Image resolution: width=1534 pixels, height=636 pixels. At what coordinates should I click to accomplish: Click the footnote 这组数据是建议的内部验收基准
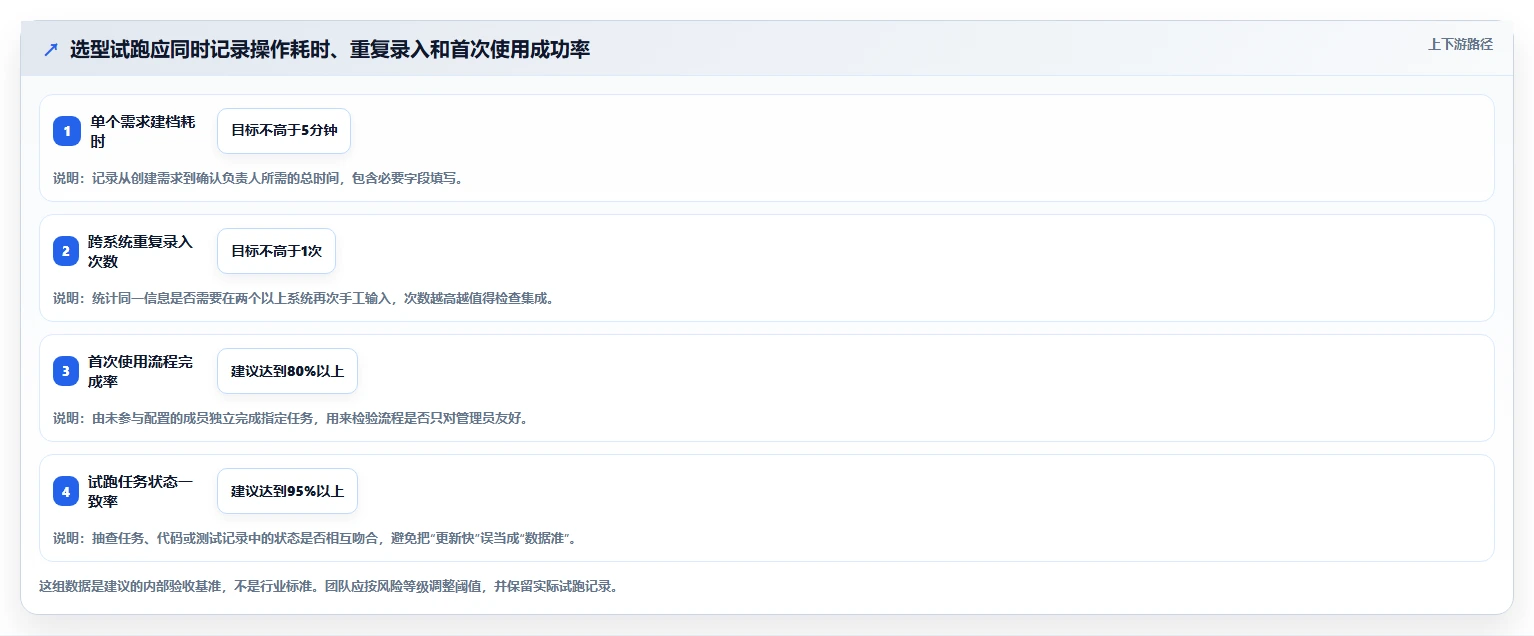point(328,586)
